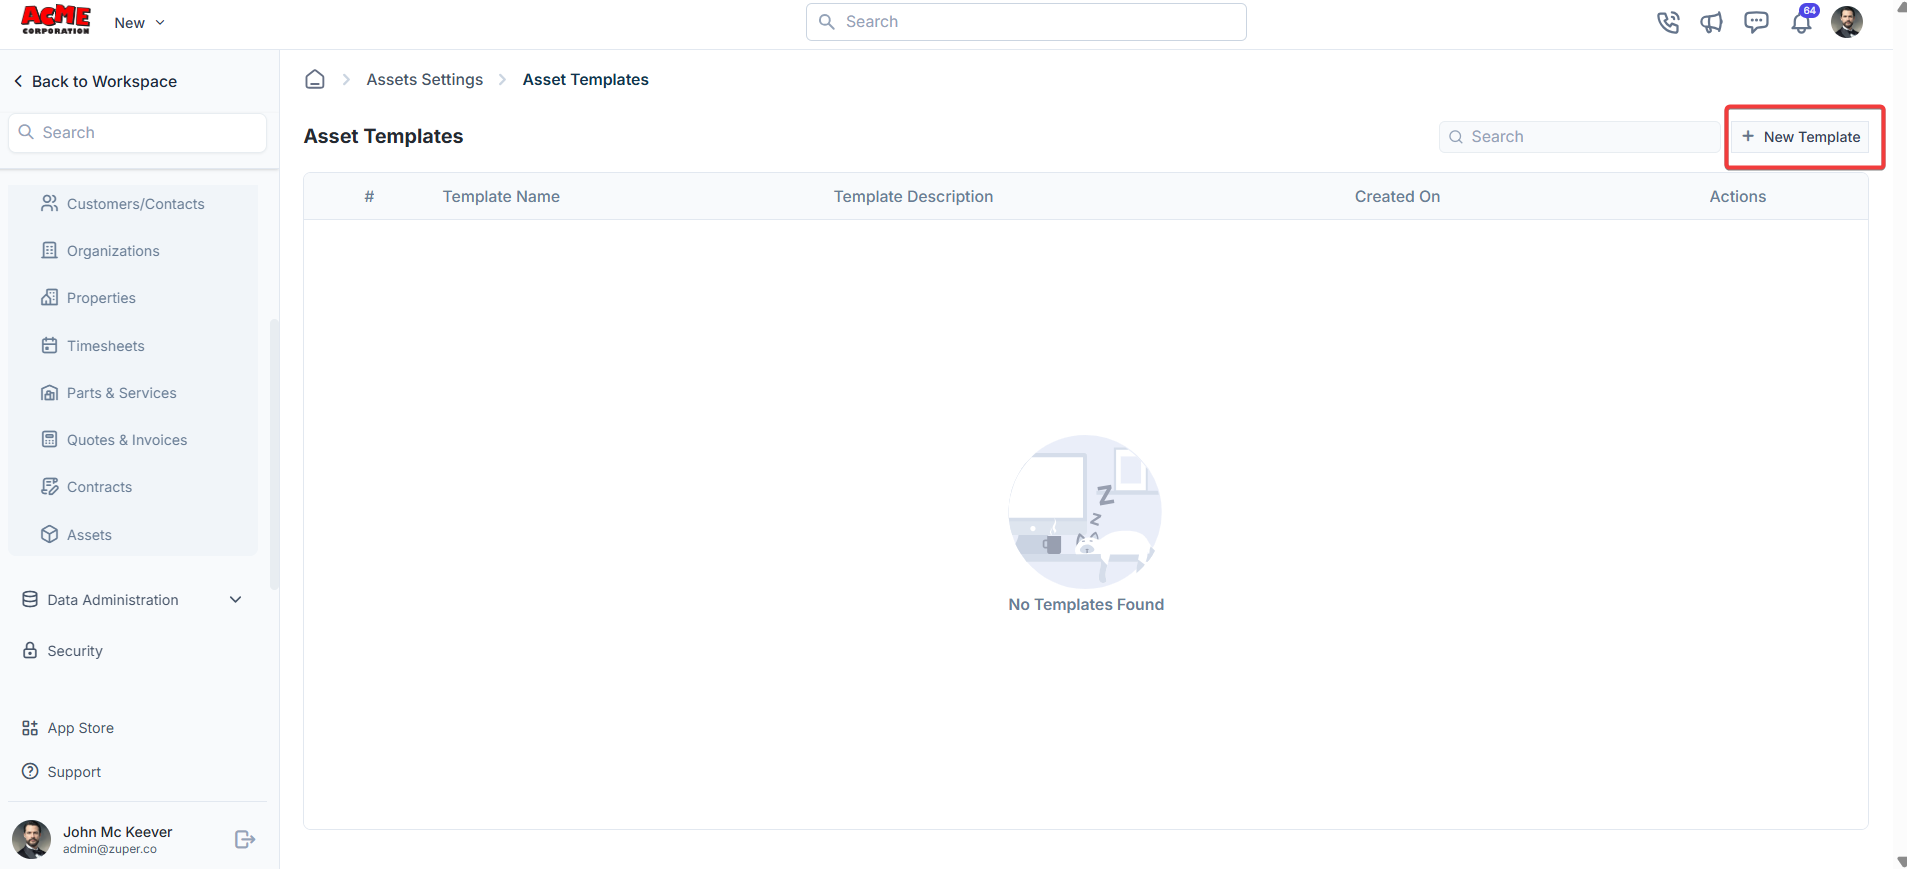Open the chat messages icon
1907x869 pixels.
coord(1756,22)
